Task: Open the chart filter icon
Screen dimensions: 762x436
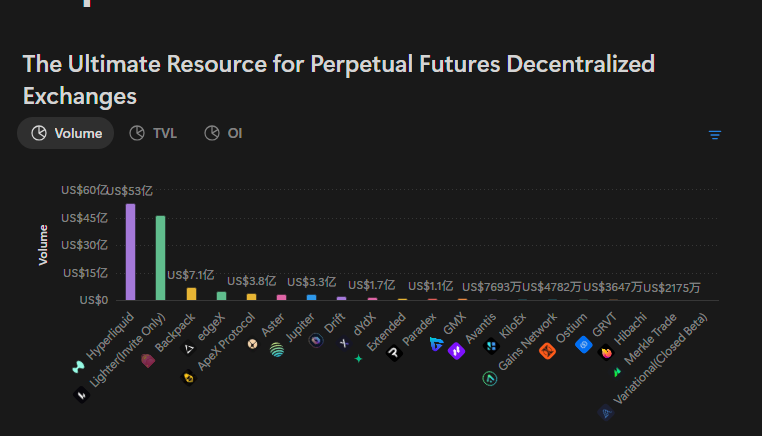Action: (714, 135)
